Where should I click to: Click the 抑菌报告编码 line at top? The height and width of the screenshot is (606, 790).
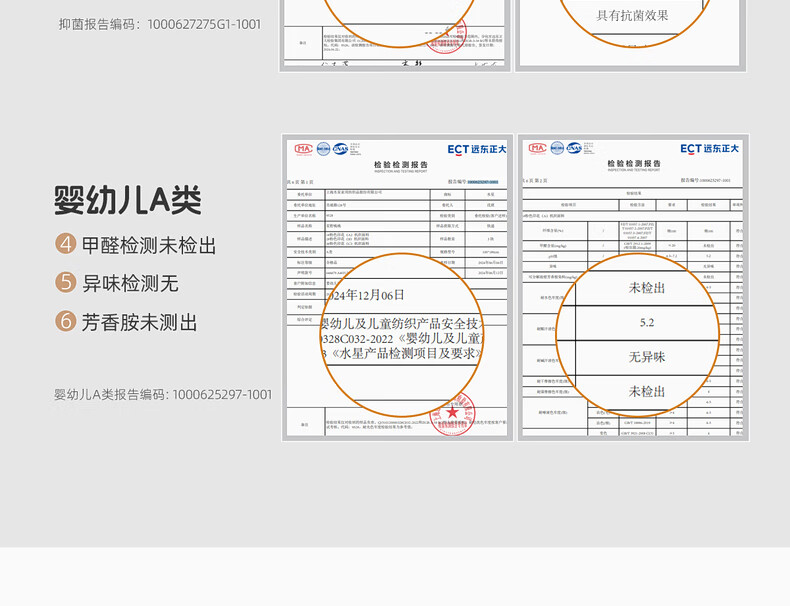(x=160, y=23)
